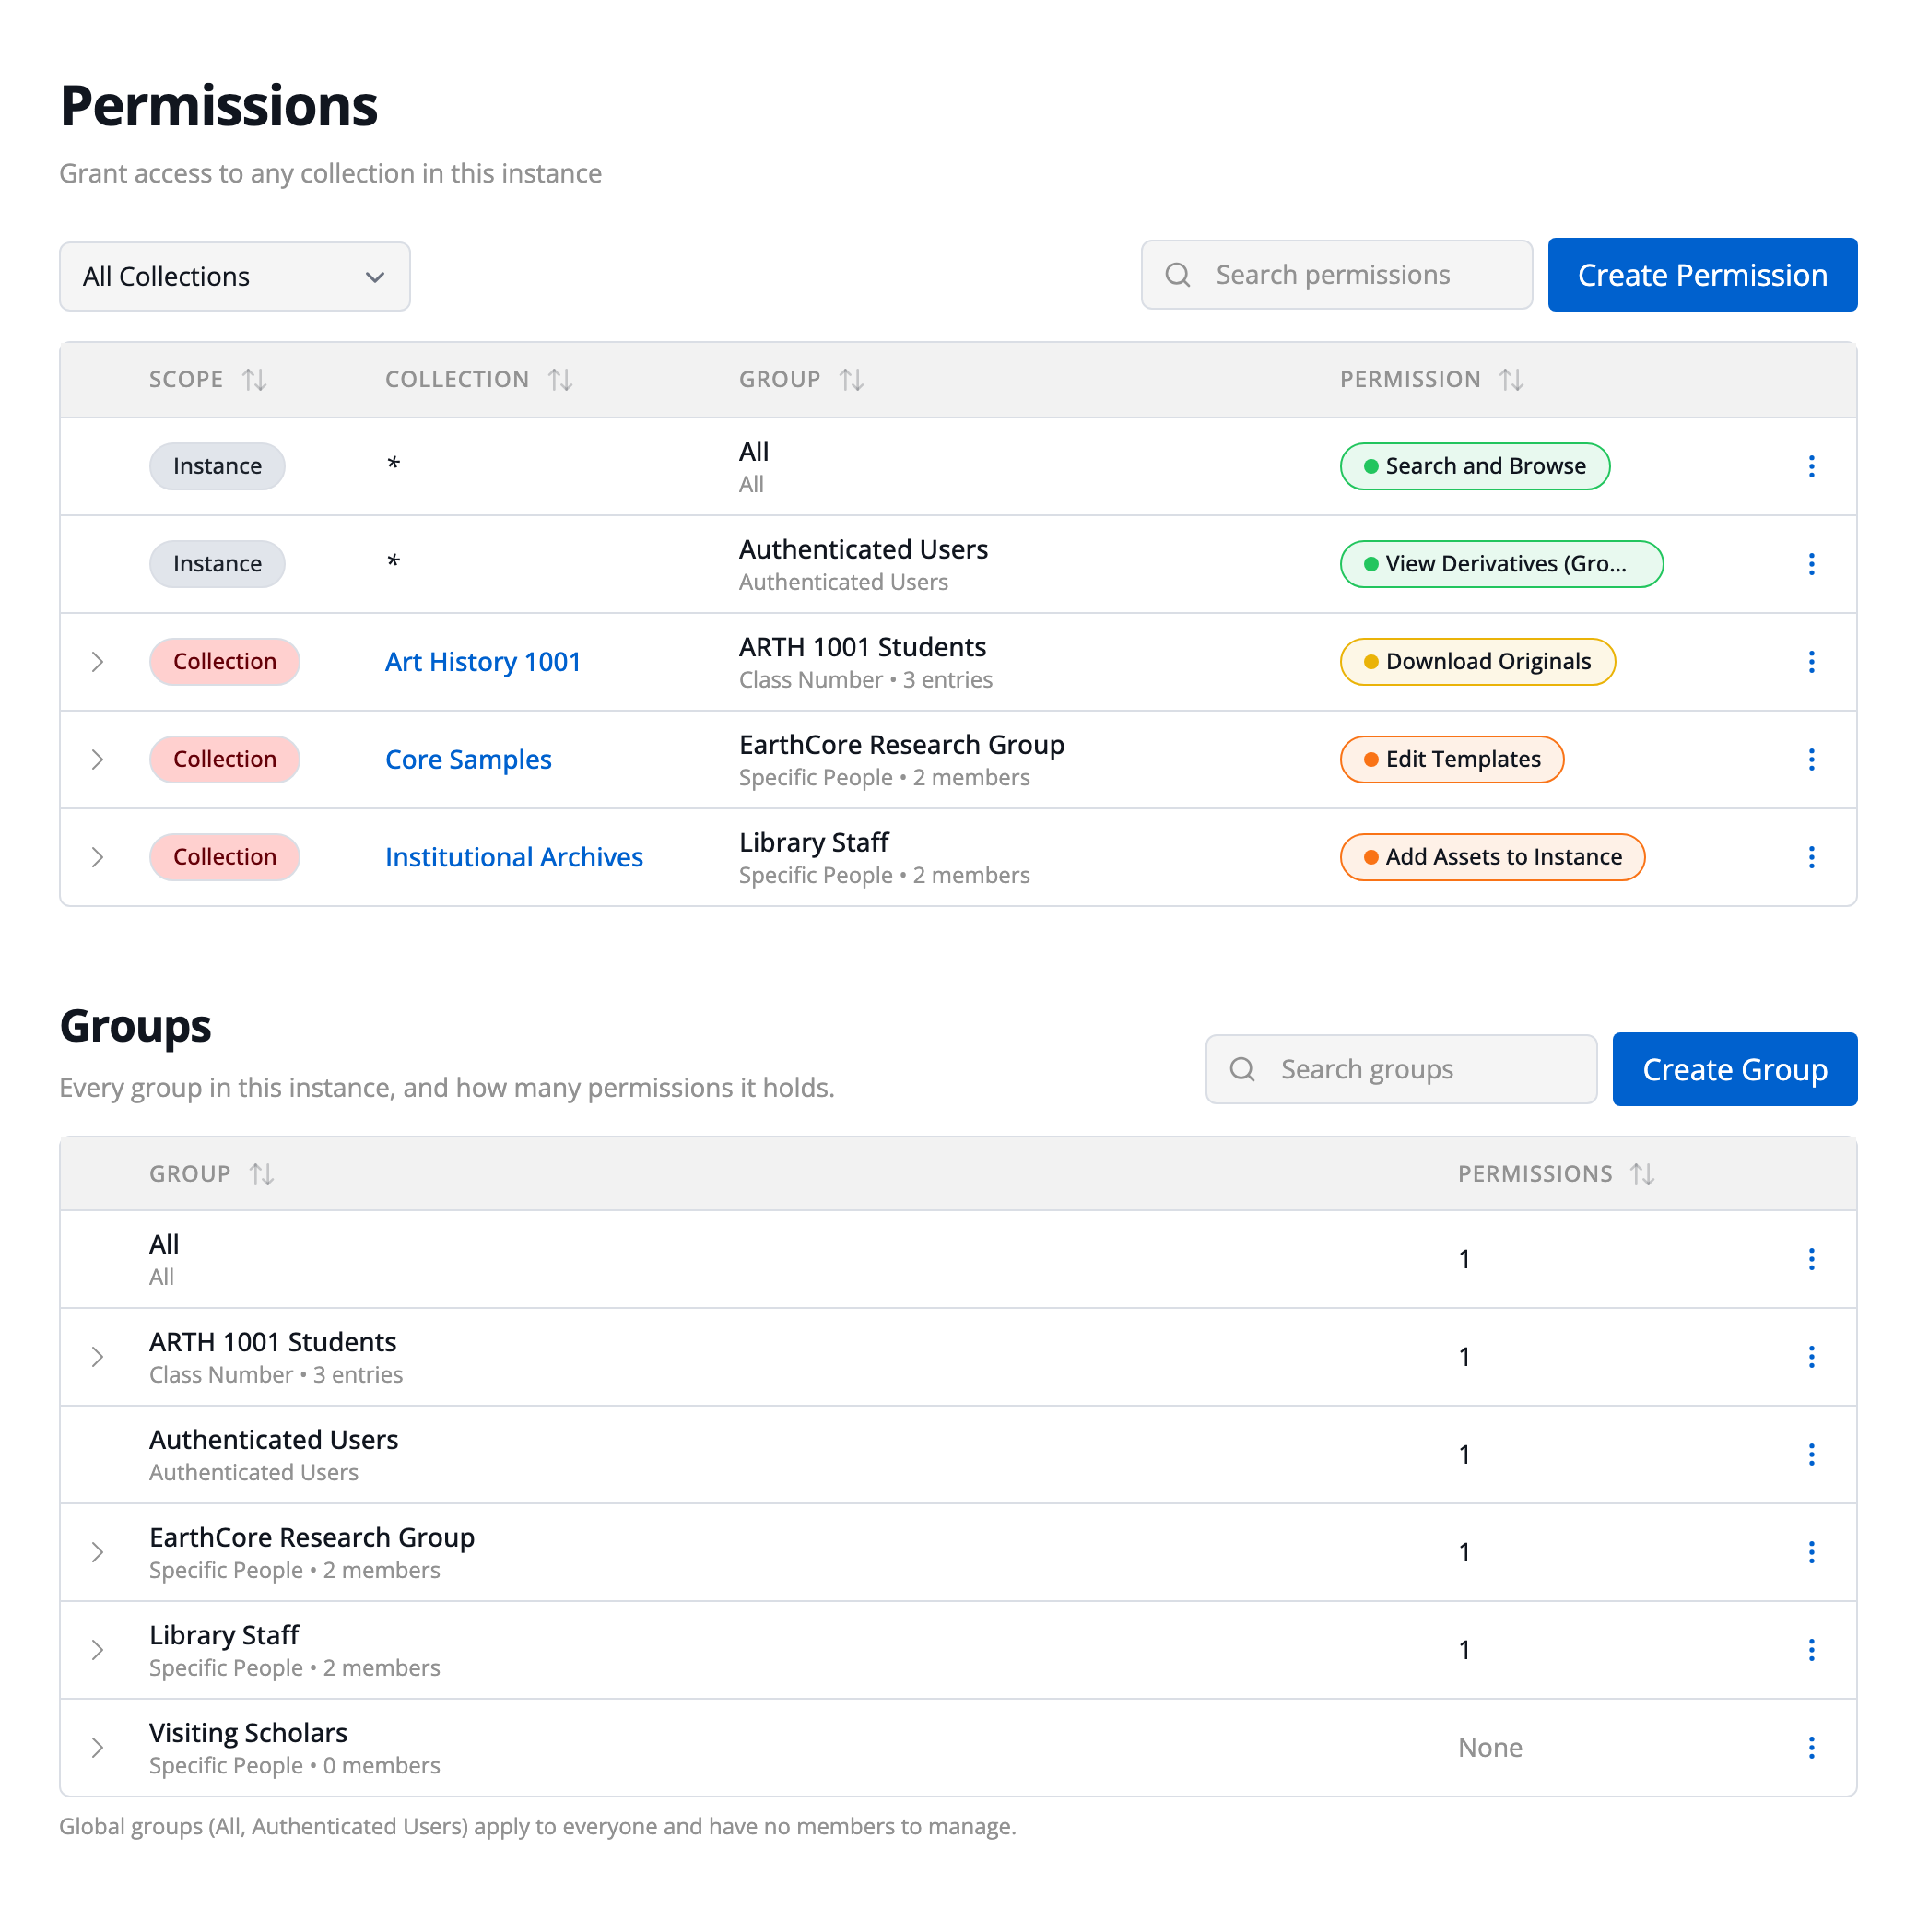Open kebab menu for Authenticated Users group row

(x=1811, y=1455)
